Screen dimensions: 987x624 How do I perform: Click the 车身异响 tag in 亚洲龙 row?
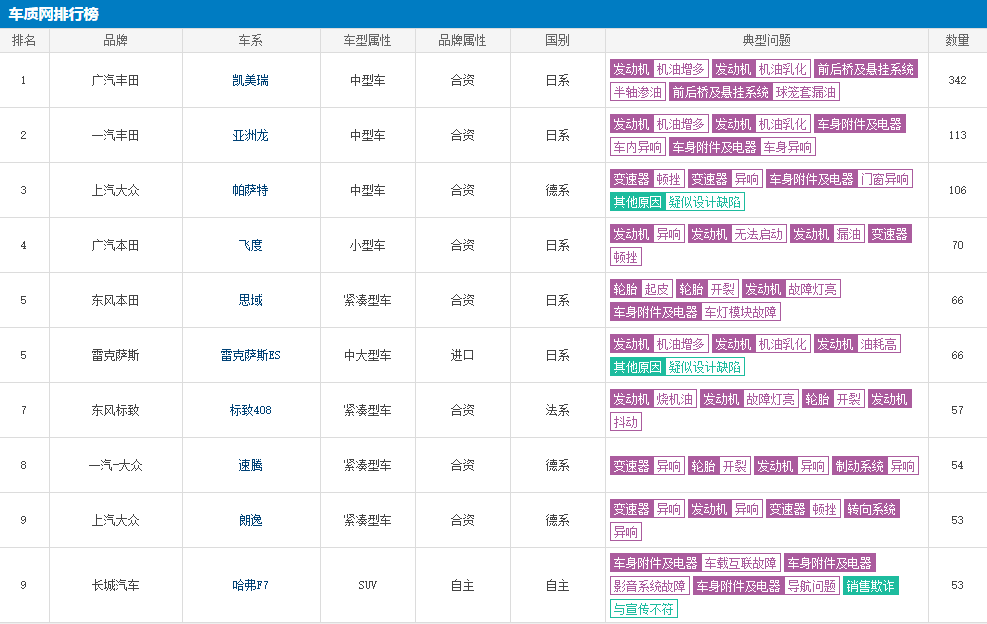click(x=787, y=147)
